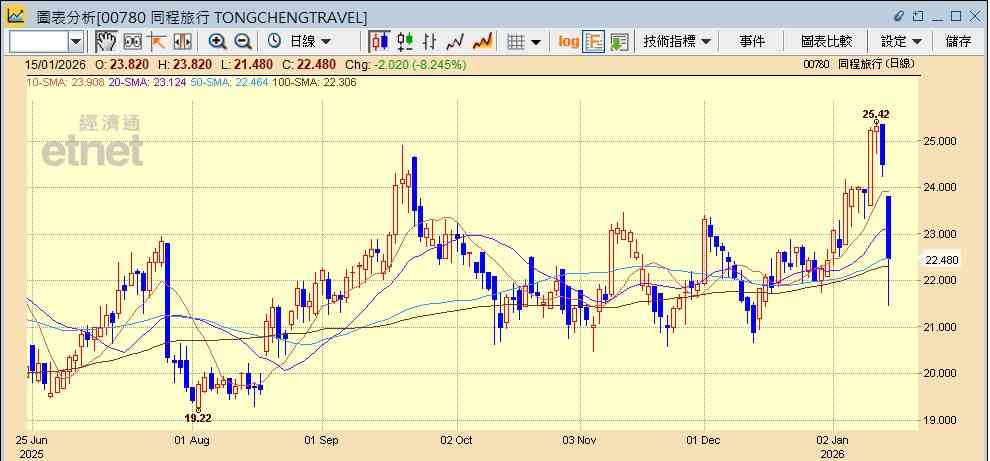Switch to green candlestick chart type
990x461 pixels.
point(405,42)
